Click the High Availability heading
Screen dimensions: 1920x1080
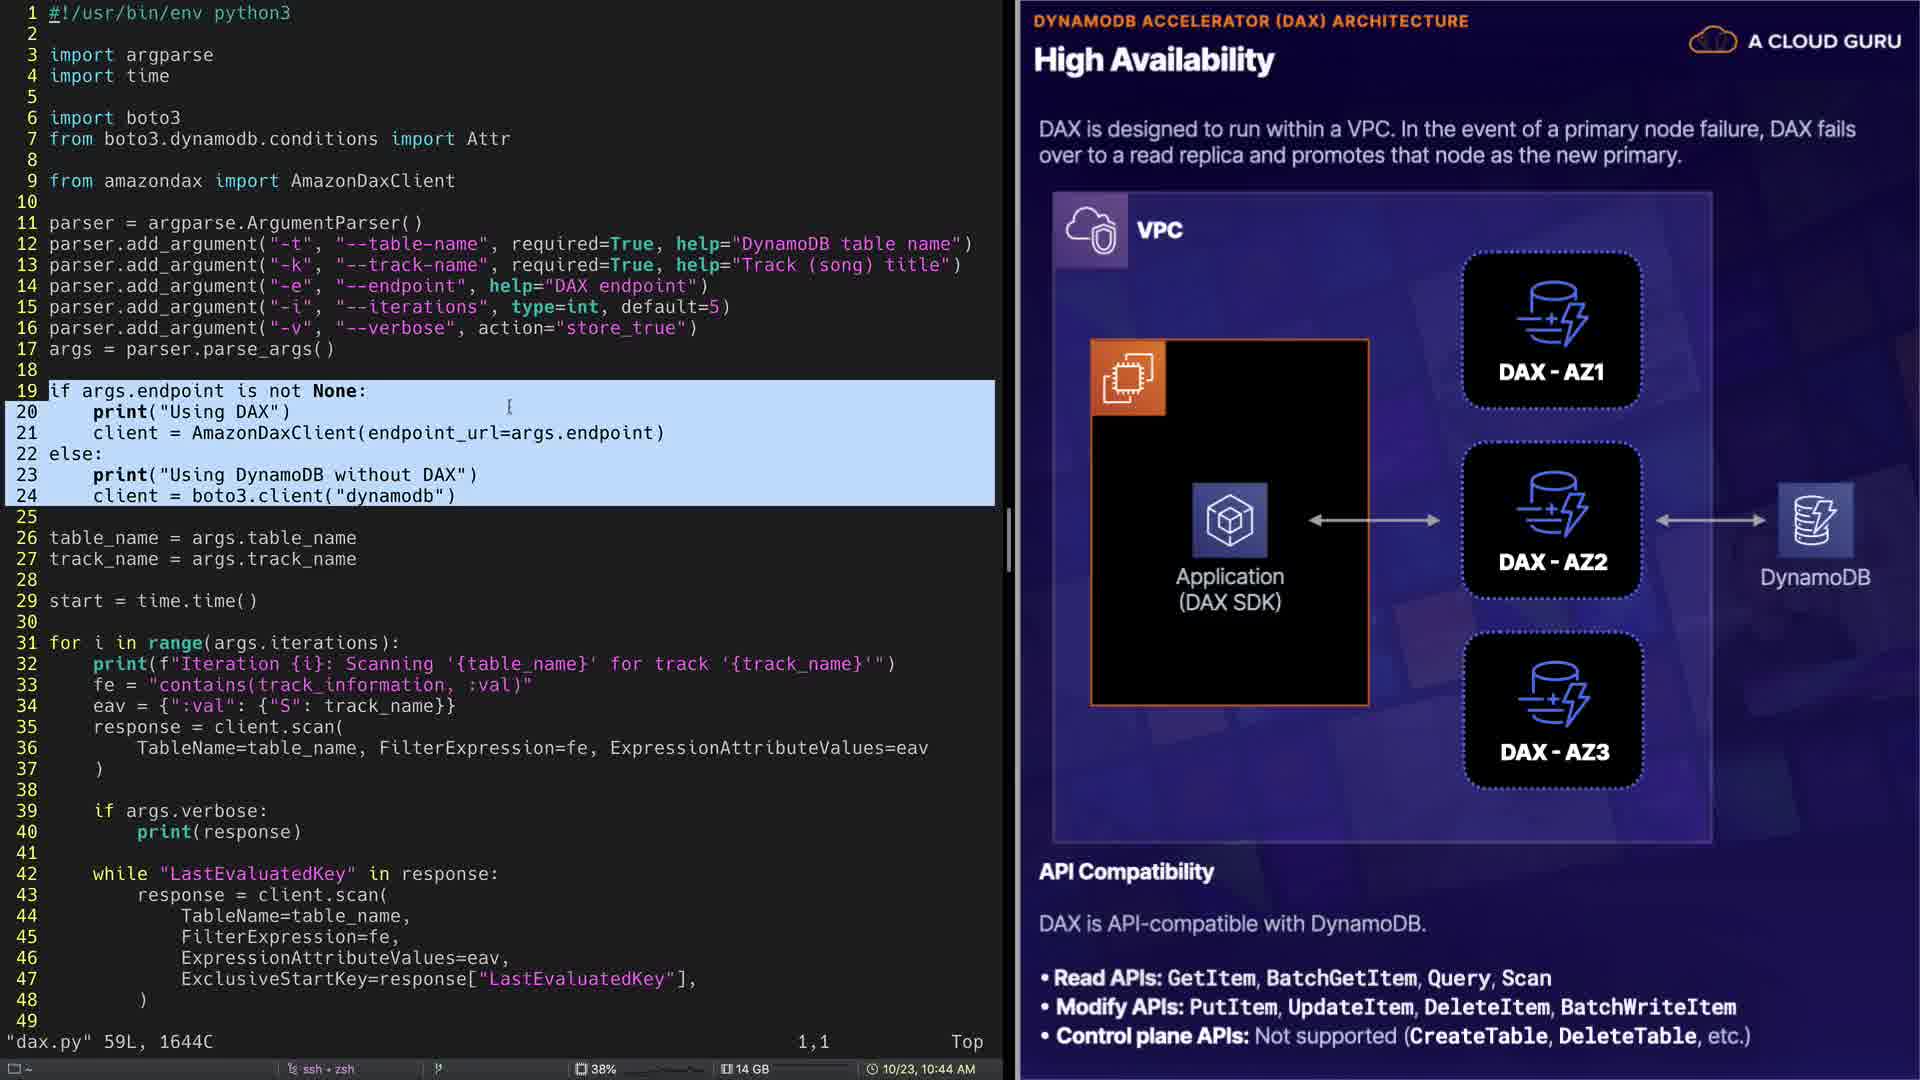click(1153, 60)
